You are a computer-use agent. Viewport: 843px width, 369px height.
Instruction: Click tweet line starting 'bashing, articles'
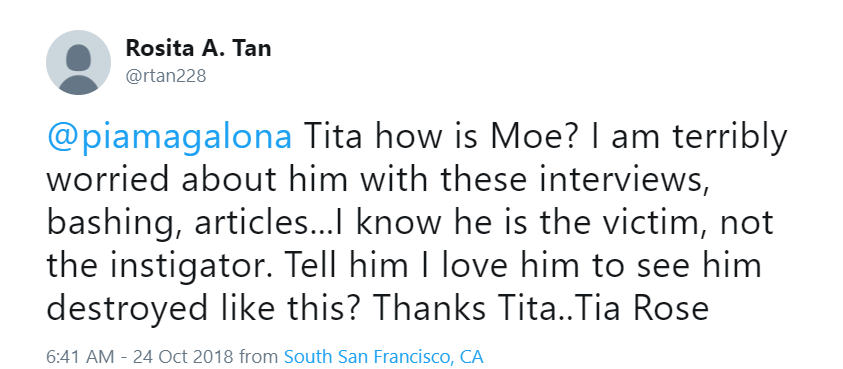pos(410,223)
